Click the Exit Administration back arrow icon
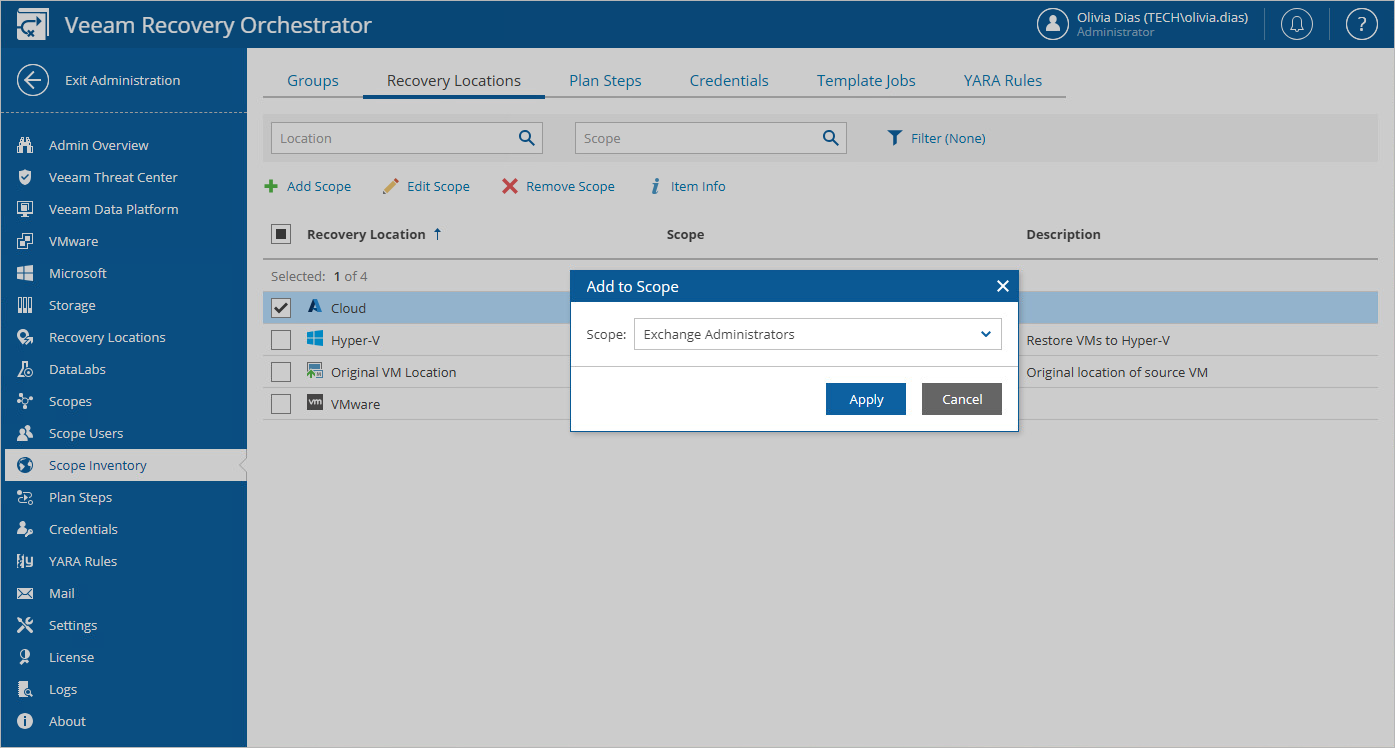The height and width of the screenshot is (748, 1395). (x=33, y=81)
